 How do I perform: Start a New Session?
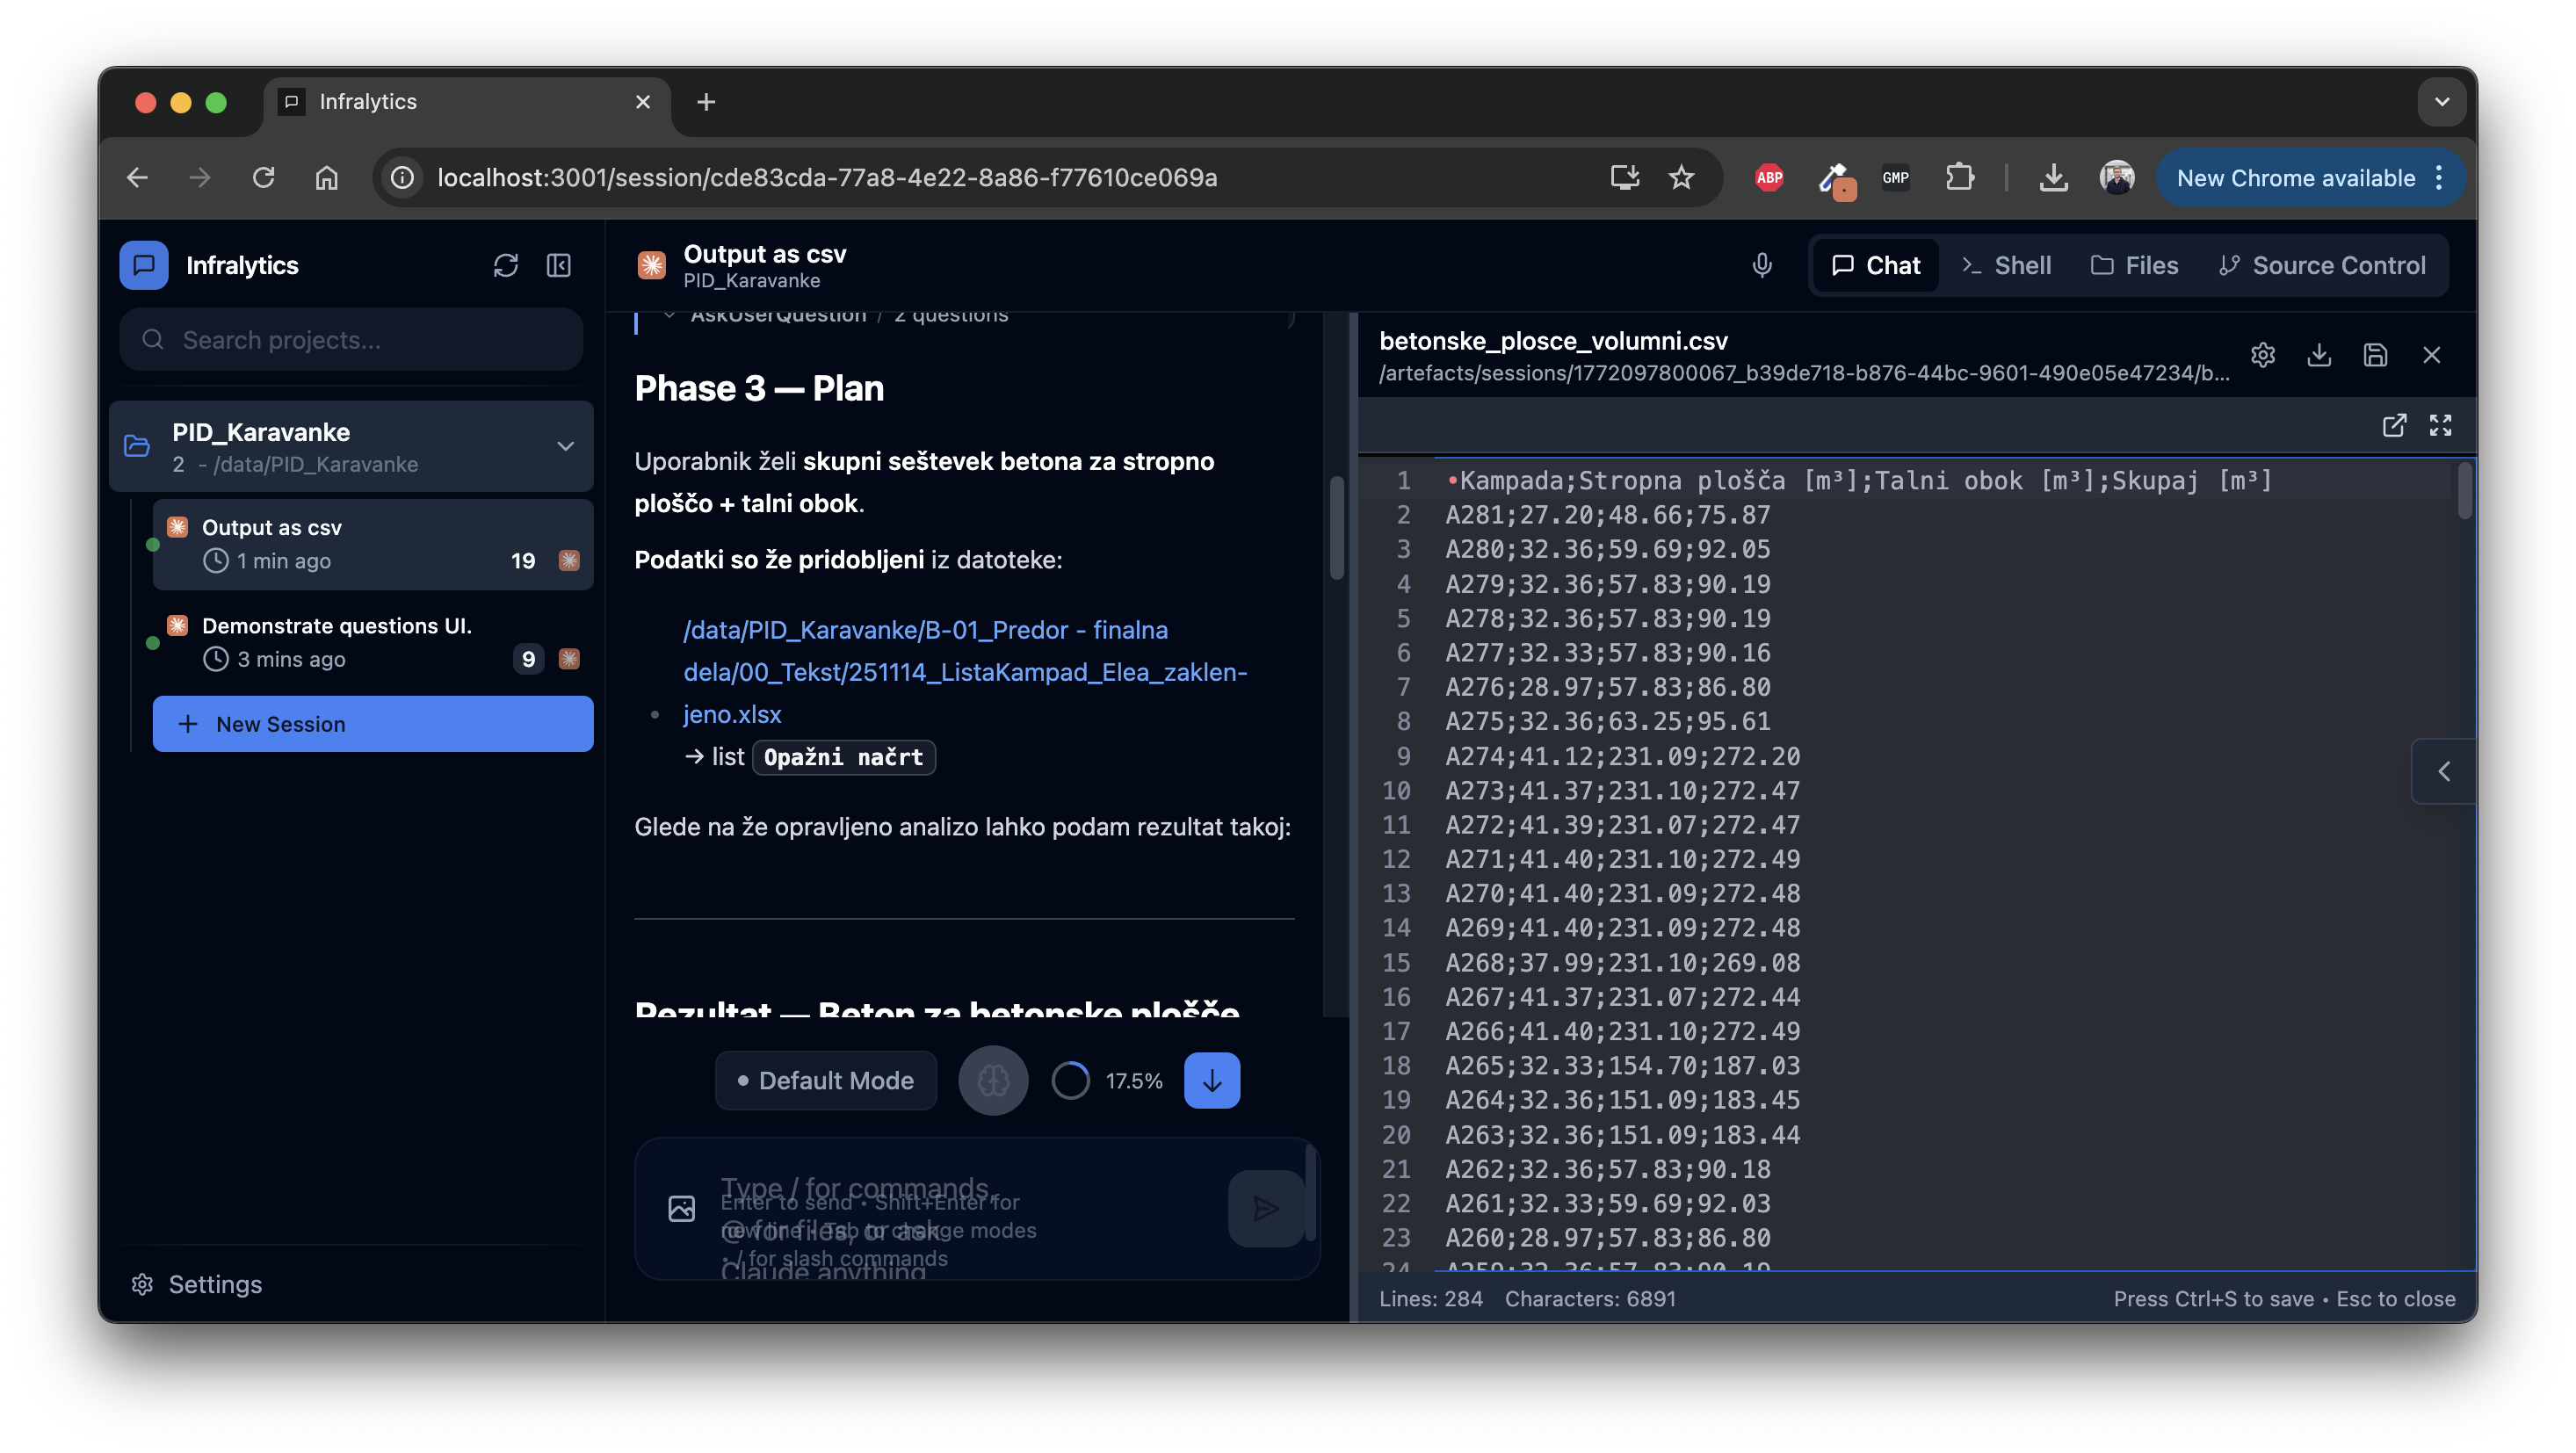click(x=372, y=723)
